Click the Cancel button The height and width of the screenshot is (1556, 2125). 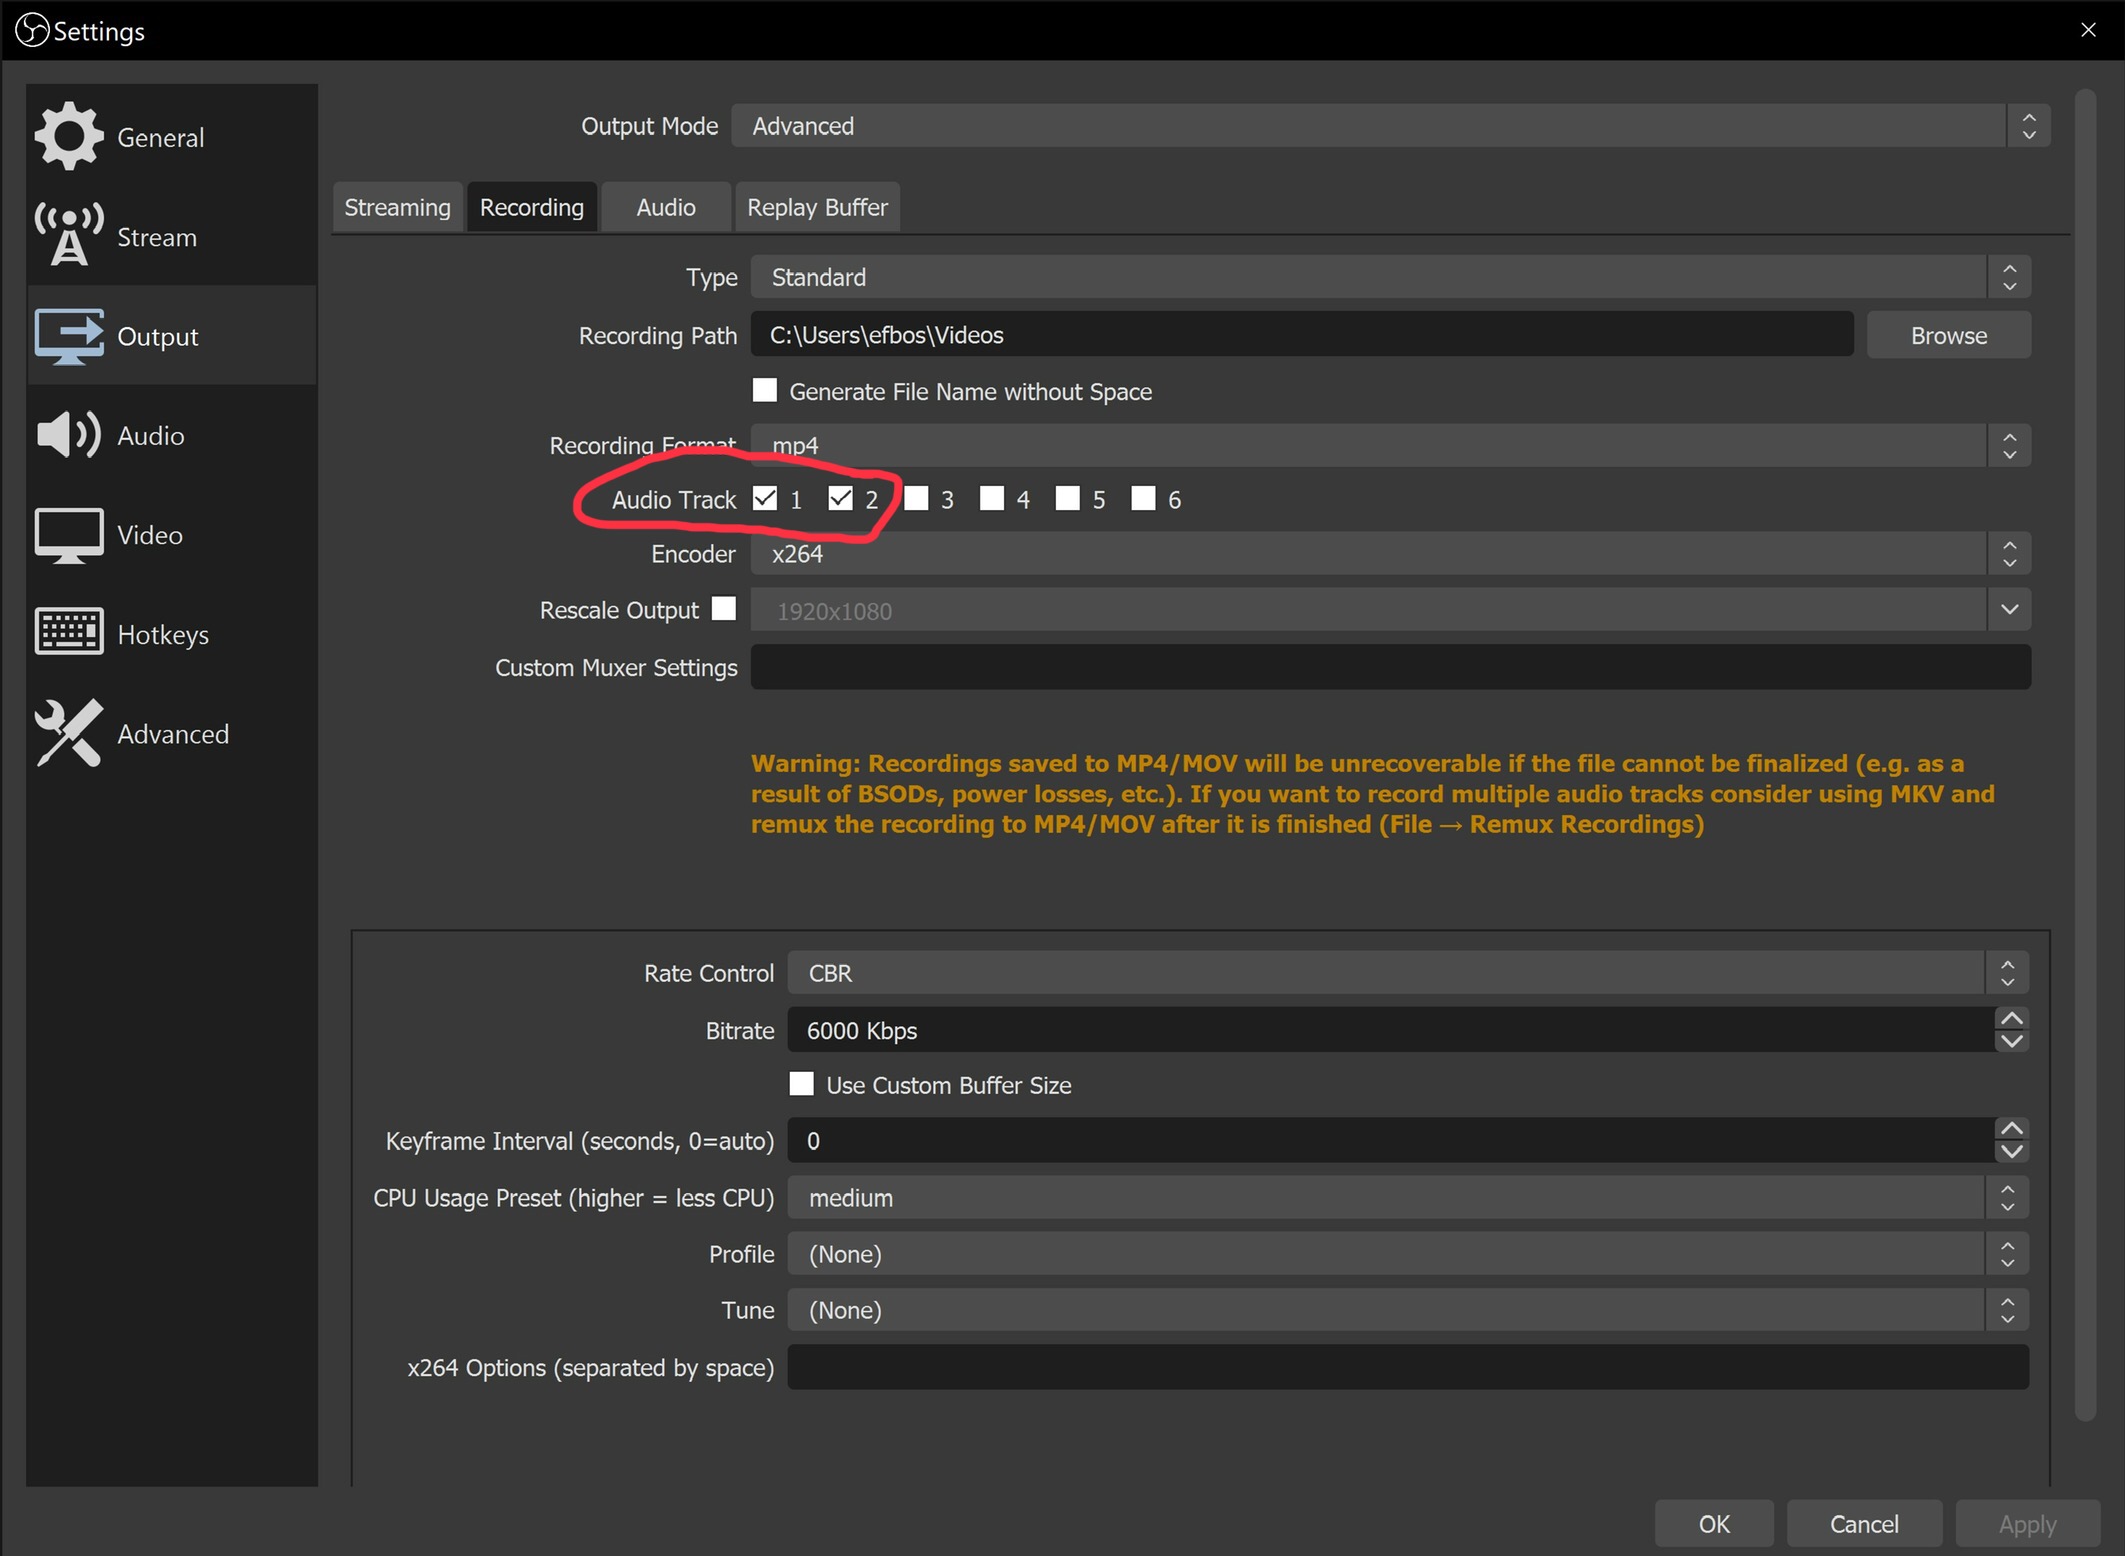pyautogui.click(x=1864, y=1524)
